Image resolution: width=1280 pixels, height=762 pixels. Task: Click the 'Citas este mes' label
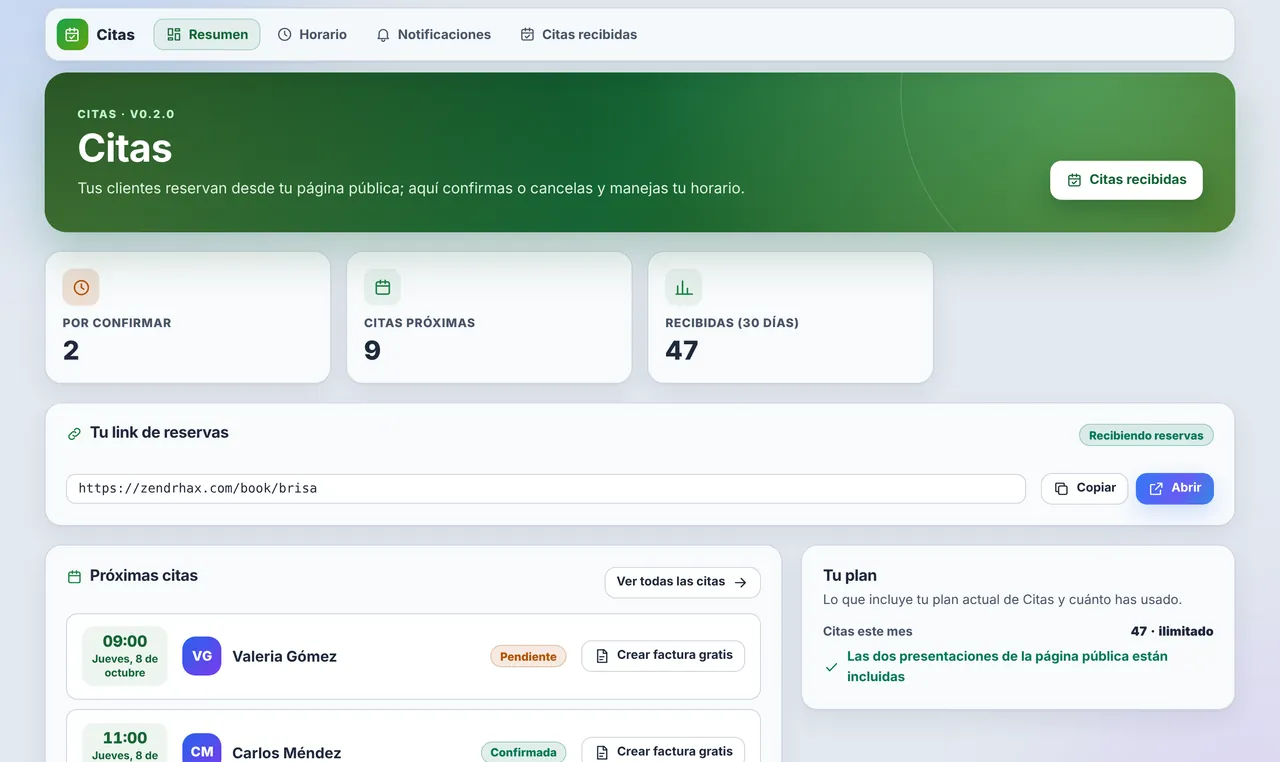[868, 631]
